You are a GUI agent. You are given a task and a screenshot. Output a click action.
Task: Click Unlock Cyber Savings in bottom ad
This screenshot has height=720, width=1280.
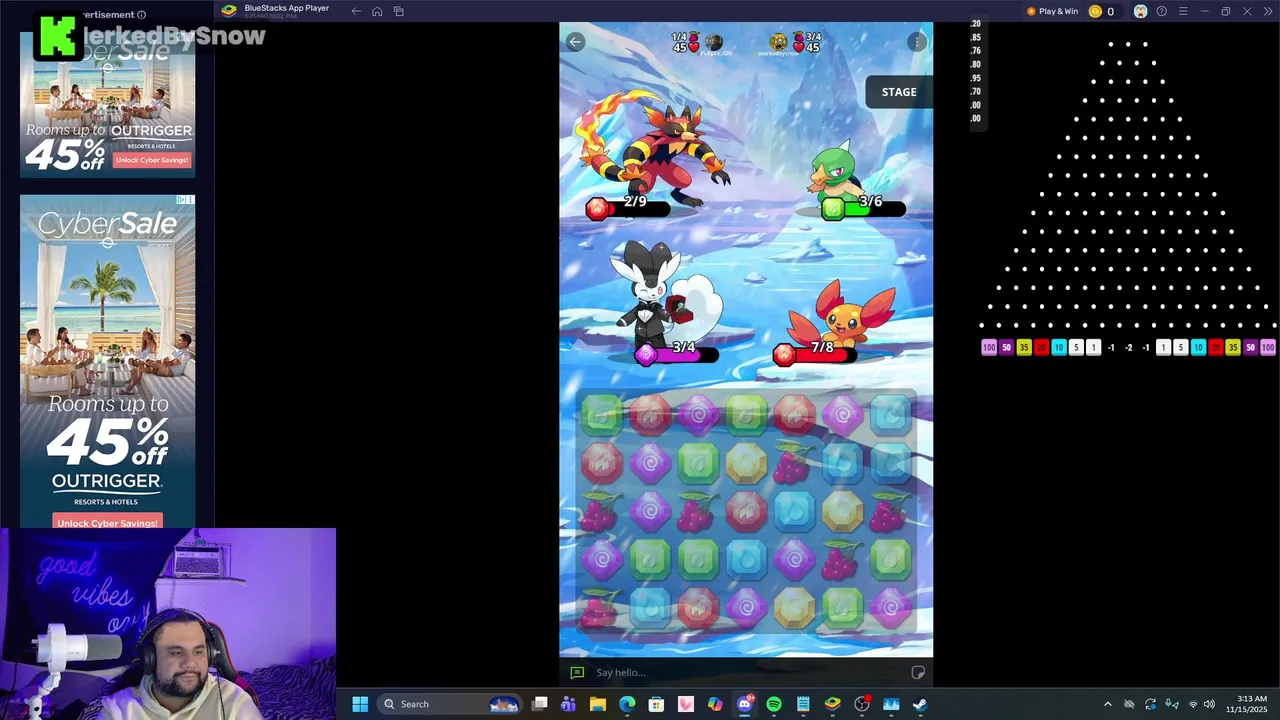tap(107, 522)
